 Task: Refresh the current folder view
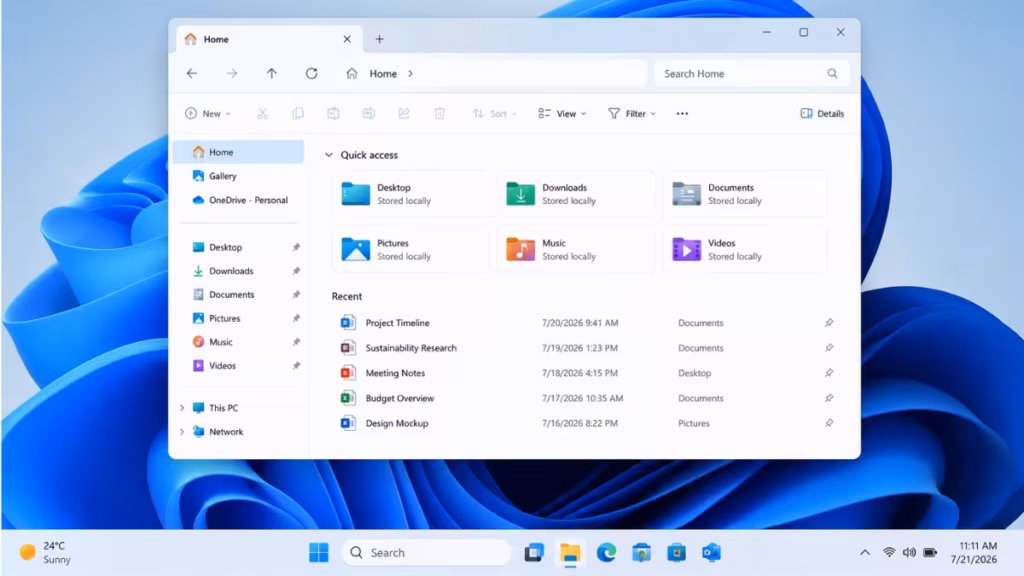coord(312,73)
